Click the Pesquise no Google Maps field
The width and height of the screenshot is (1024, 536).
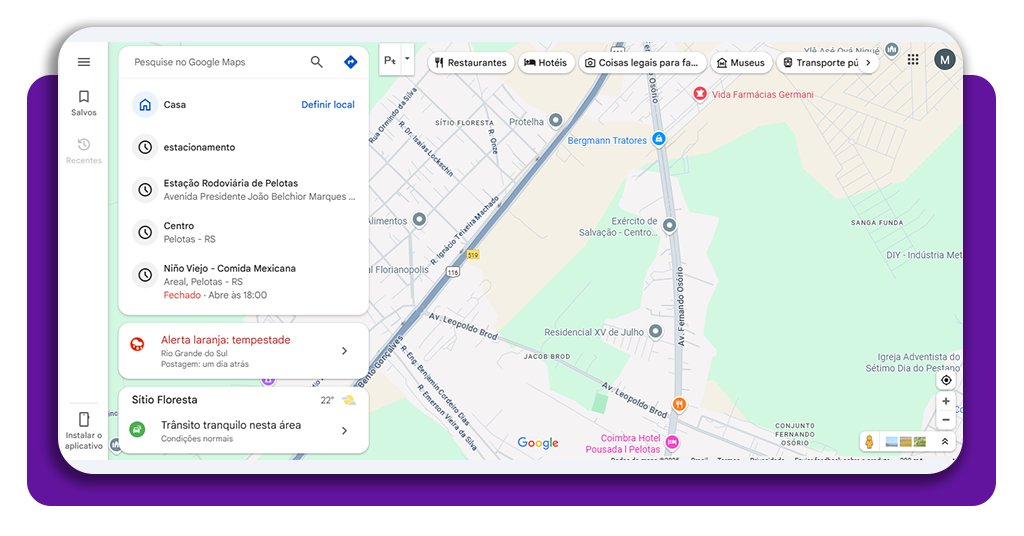pos(216,62)
